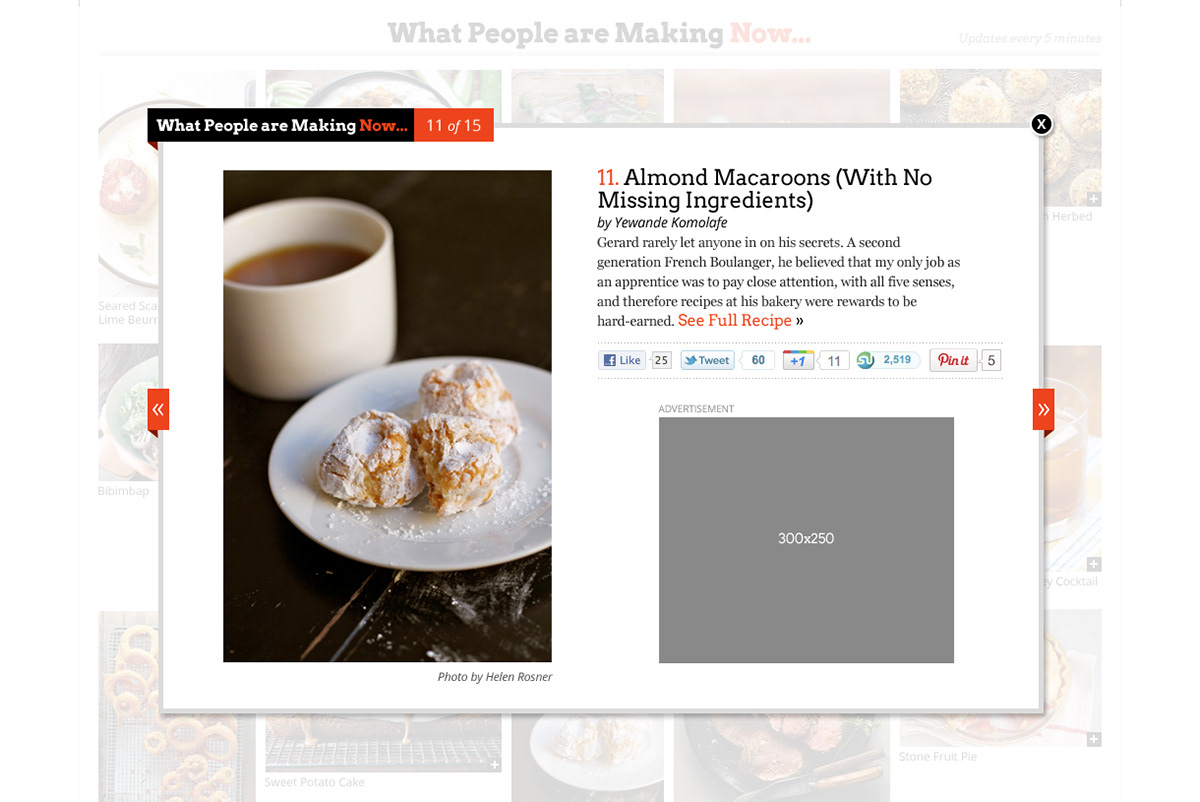Screen dimensions: 1200x802
Task: Click the StumbleUpon share icon
Action: (866, 360)
